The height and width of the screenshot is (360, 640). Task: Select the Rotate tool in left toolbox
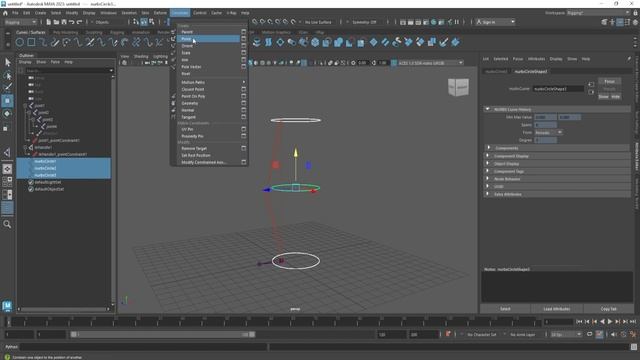coord(7,114)
